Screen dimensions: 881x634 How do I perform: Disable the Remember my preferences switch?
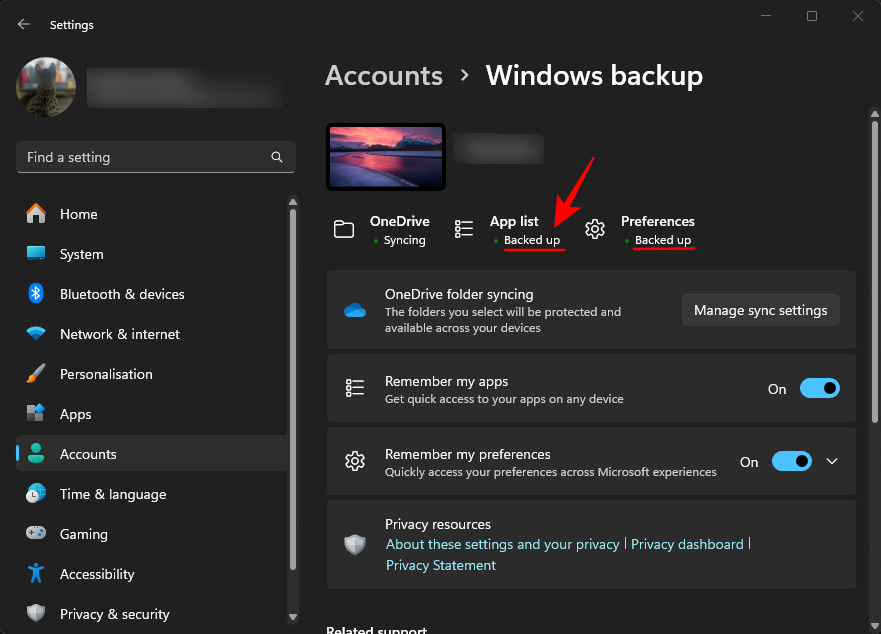[791, 462]
